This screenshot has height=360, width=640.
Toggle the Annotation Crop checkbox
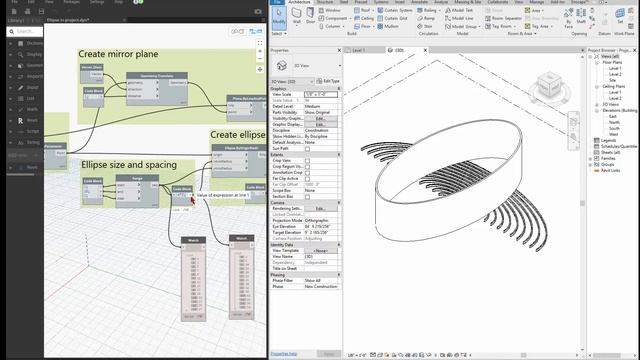[x=307, y=173]
